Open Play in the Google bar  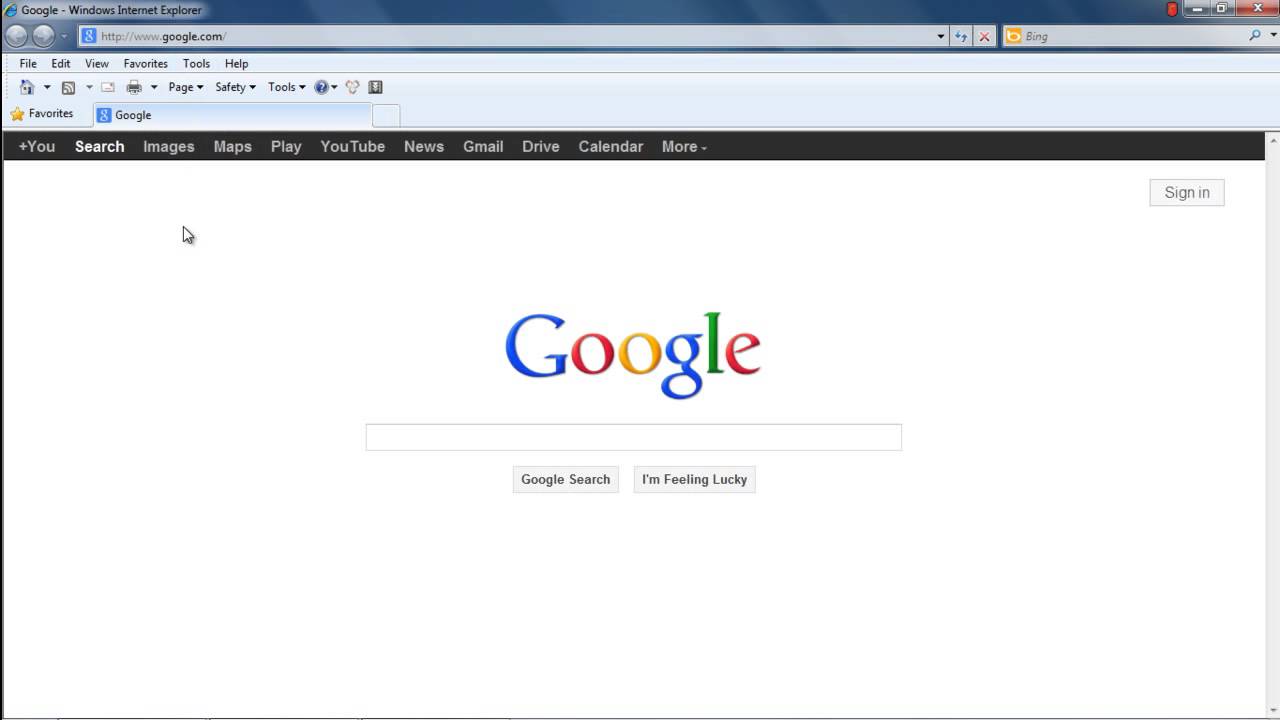tap(286, 146)
